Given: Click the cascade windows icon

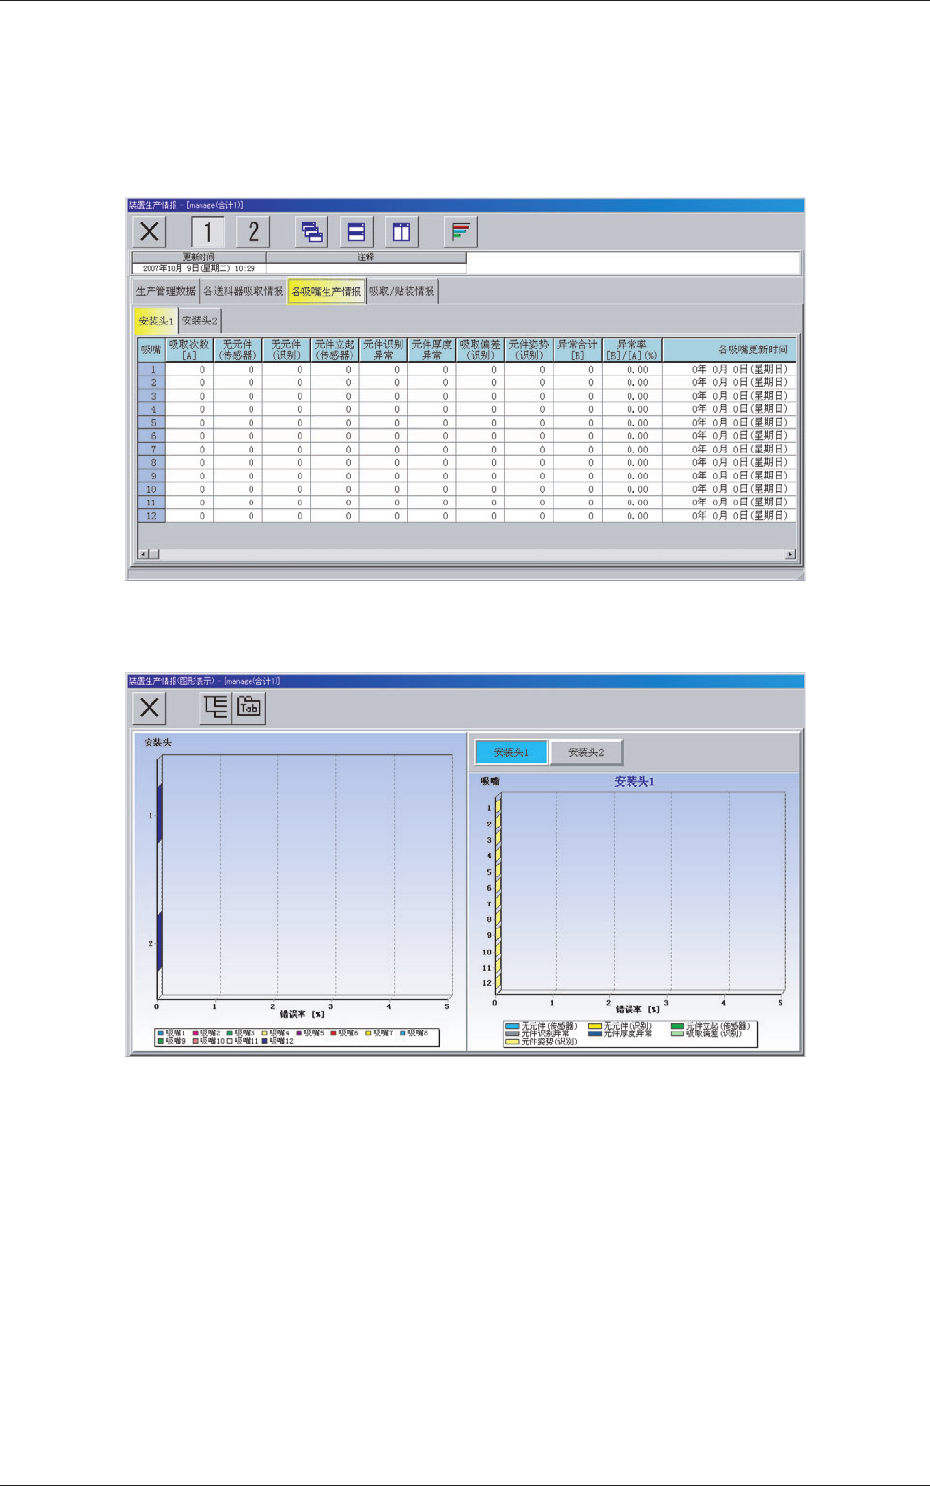Looking at the screenshot, I should (312, 232).
